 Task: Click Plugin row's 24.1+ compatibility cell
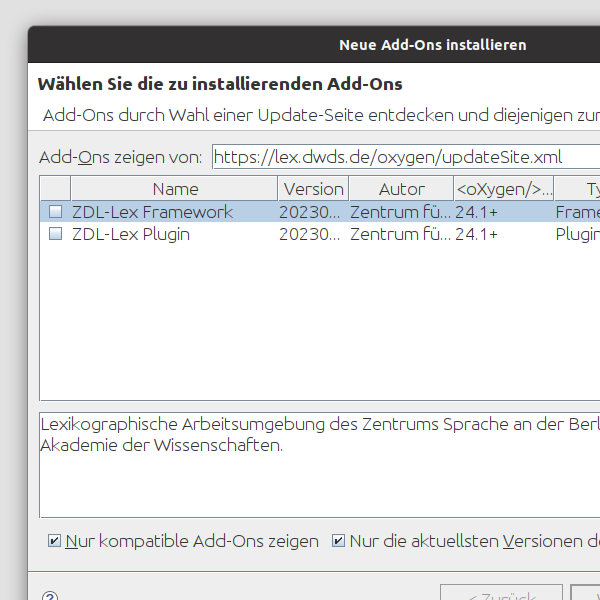point(477,234)
